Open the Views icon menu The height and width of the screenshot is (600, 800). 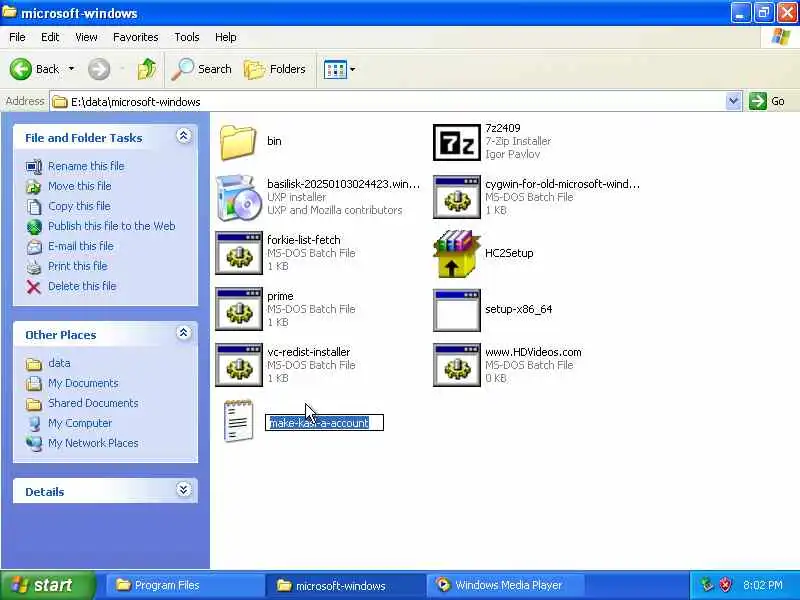[339, 69]
